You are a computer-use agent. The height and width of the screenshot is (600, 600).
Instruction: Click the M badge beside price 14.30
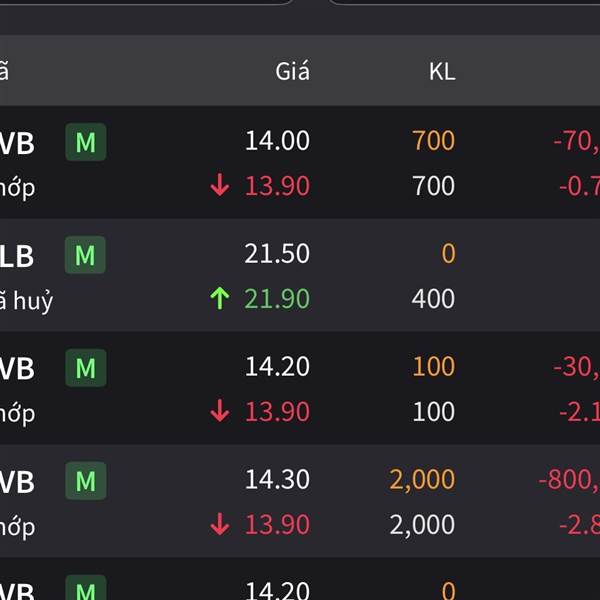click(86, 481)
